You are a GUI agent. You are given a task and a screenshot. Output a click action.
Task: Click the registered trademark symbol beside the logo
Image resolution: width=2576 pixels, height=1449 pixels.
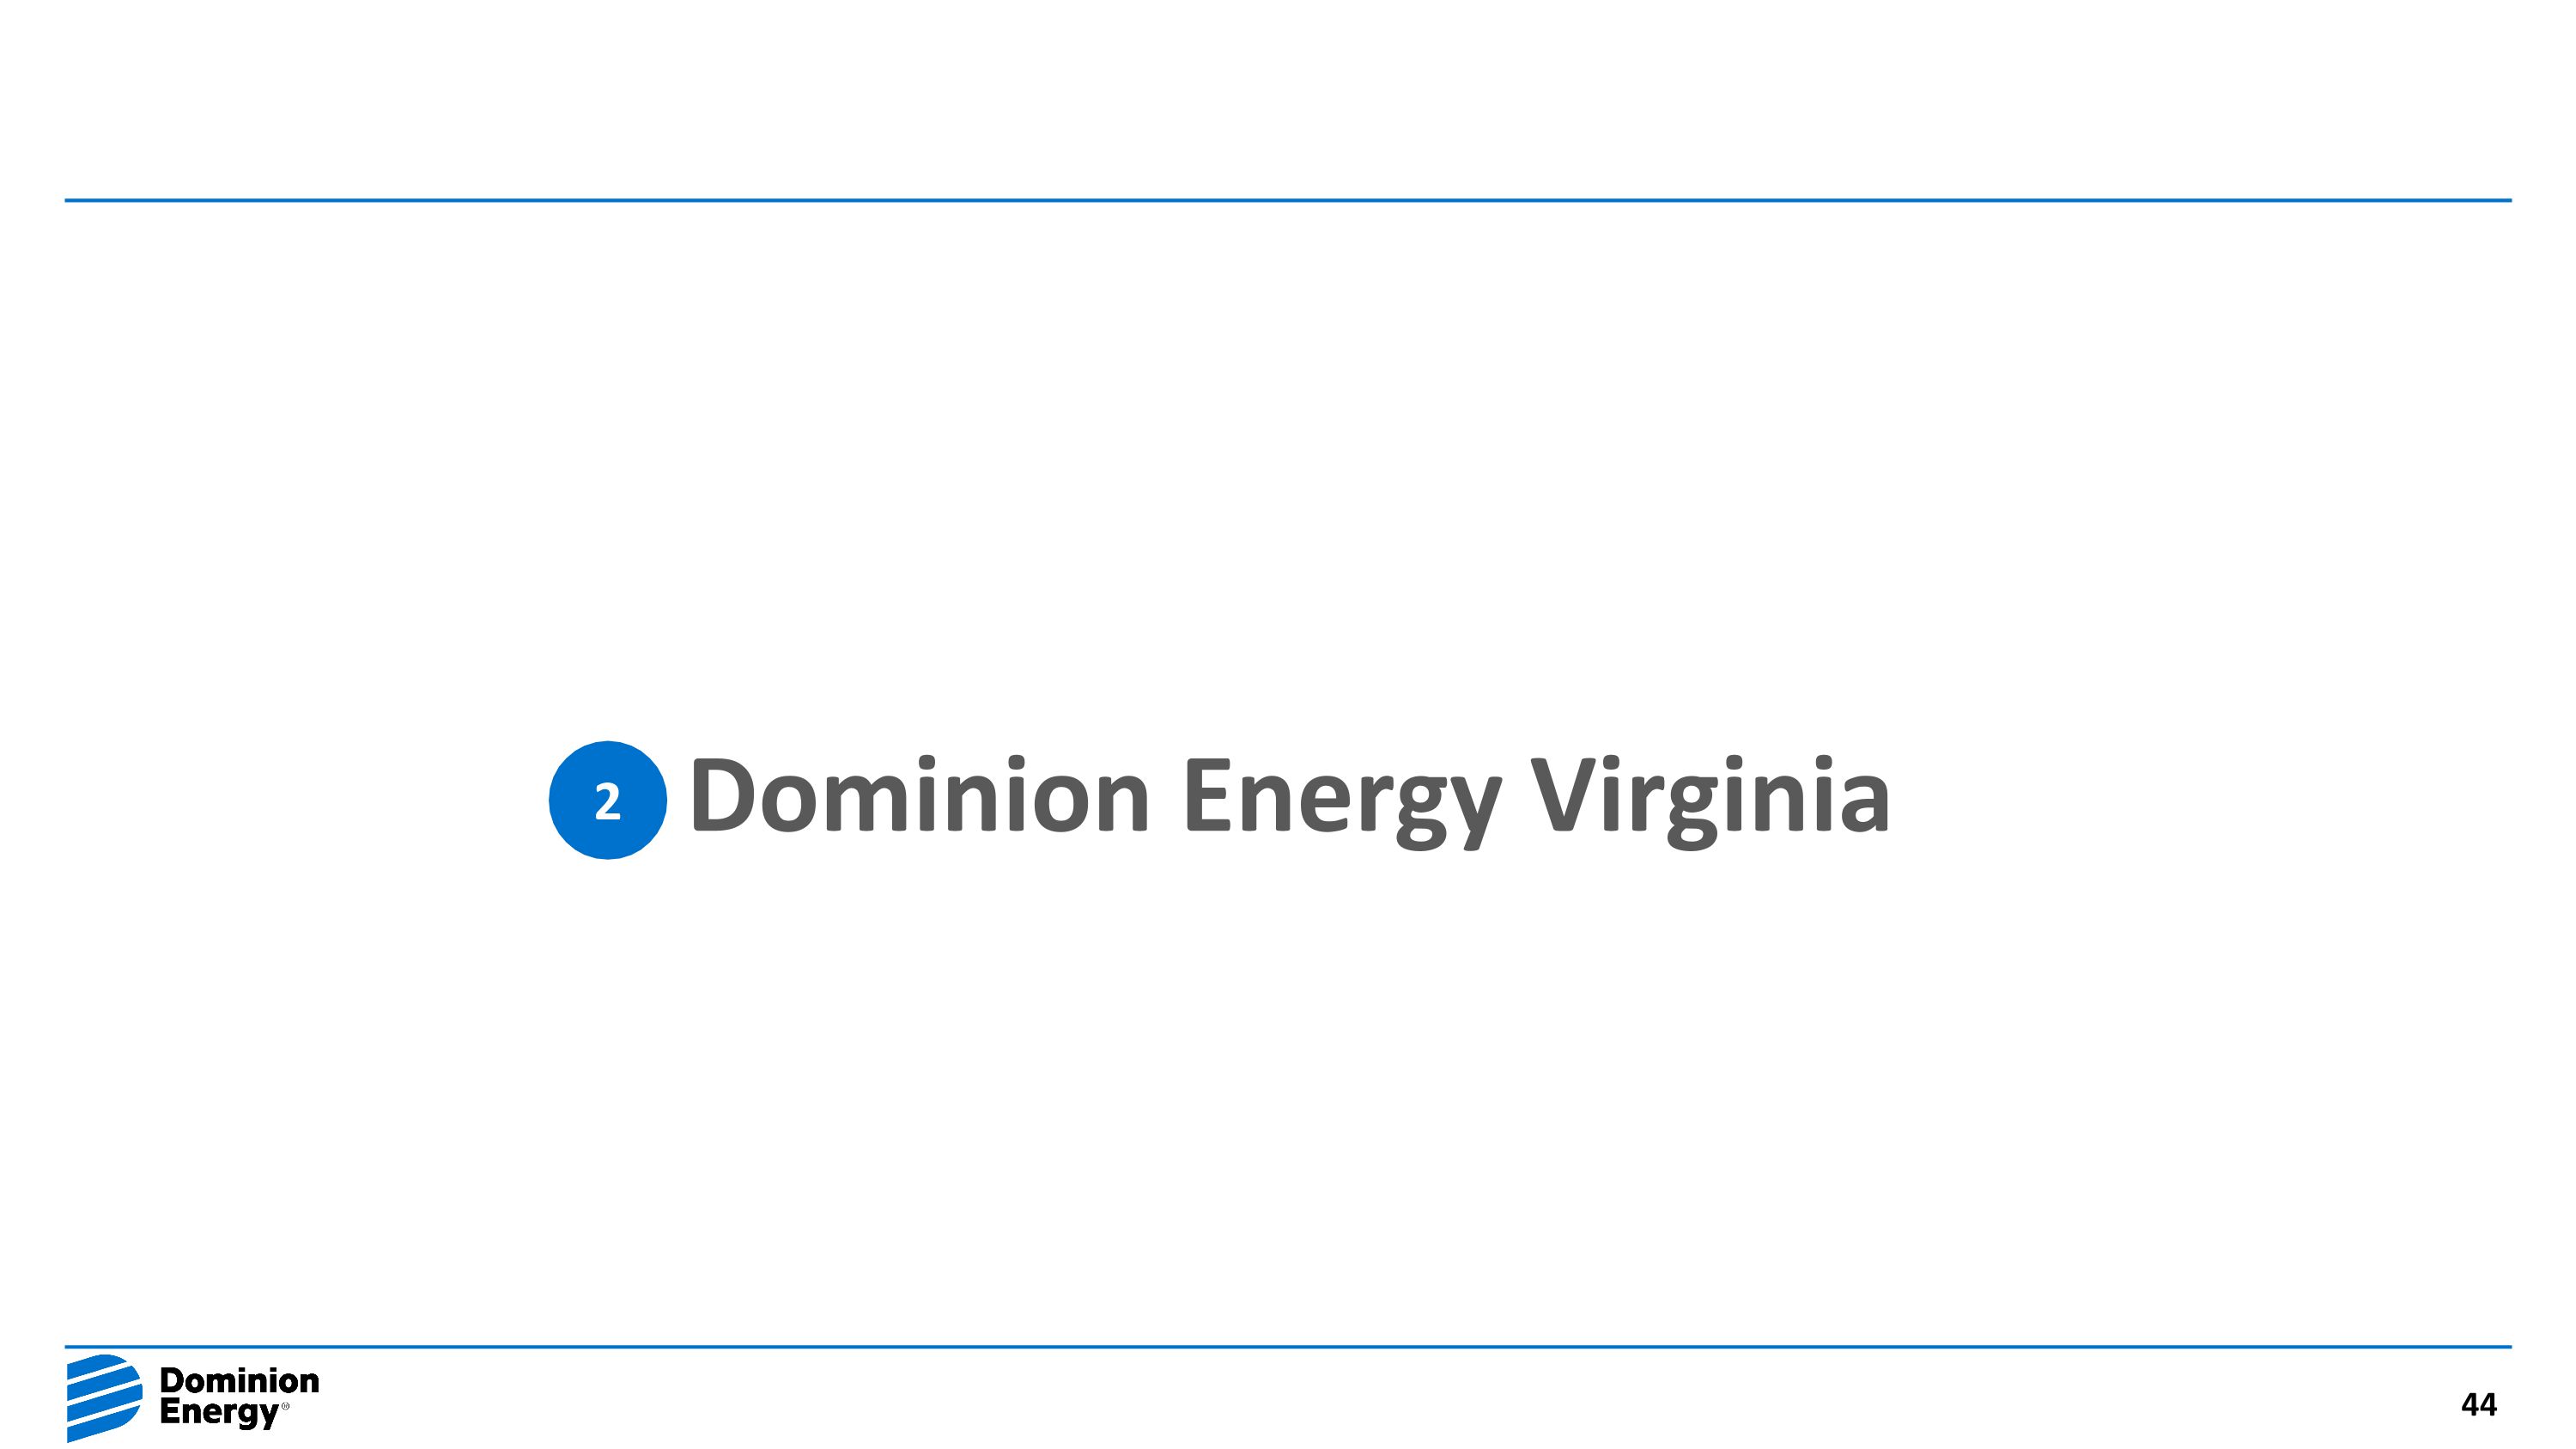click(x=286, y=1407)
